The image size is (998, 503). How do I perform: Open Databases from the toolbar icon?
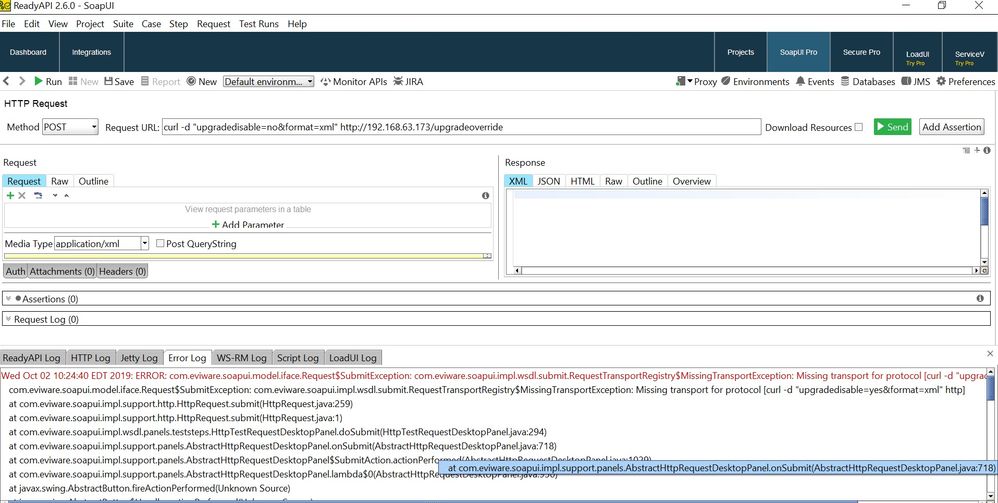coord(845,82)
